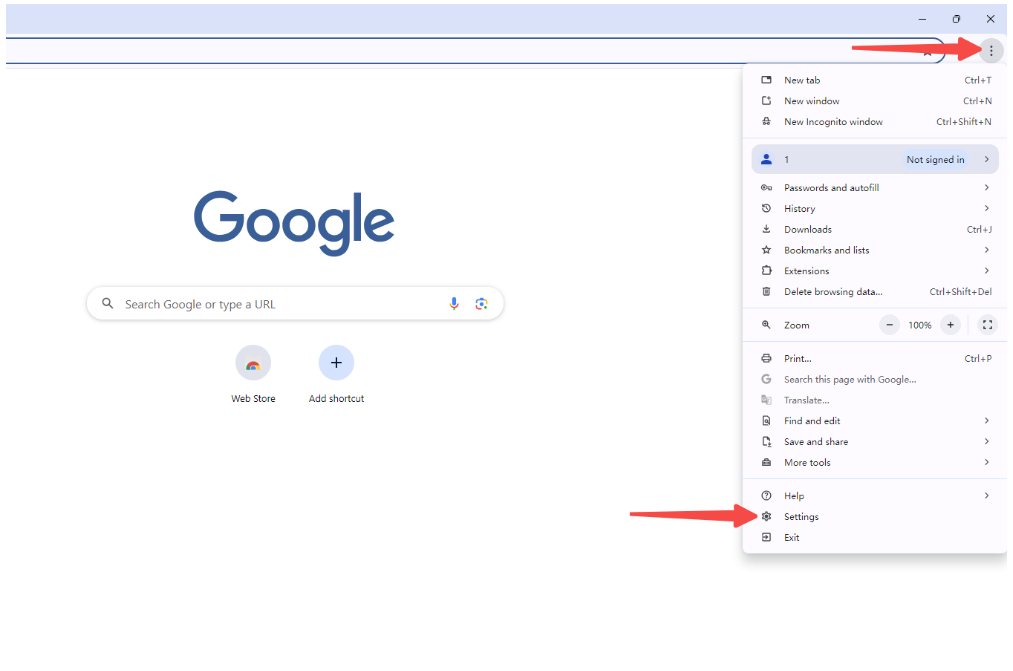
Task: Click the Settings gear icon
Action: tap(766, 516)
